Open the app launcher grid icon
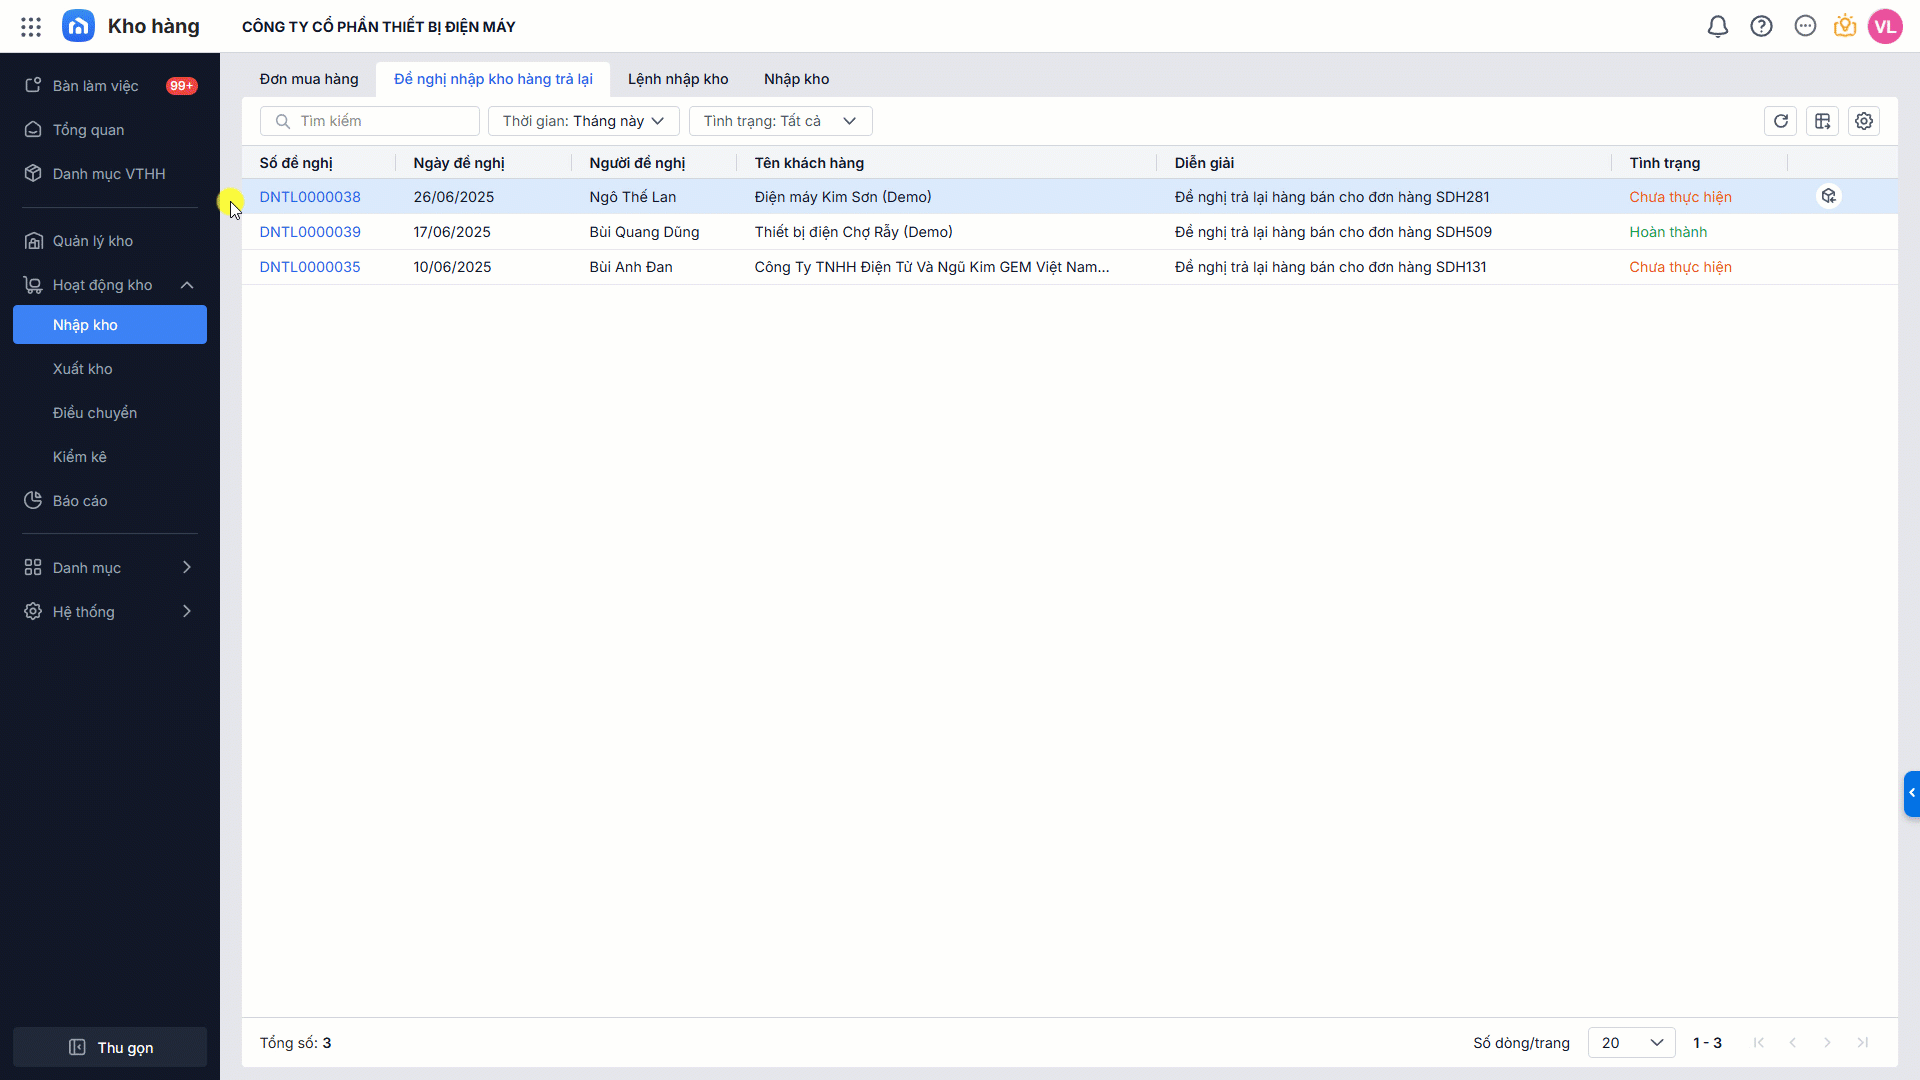The image size is (1920, 1080). pos(31,27)
